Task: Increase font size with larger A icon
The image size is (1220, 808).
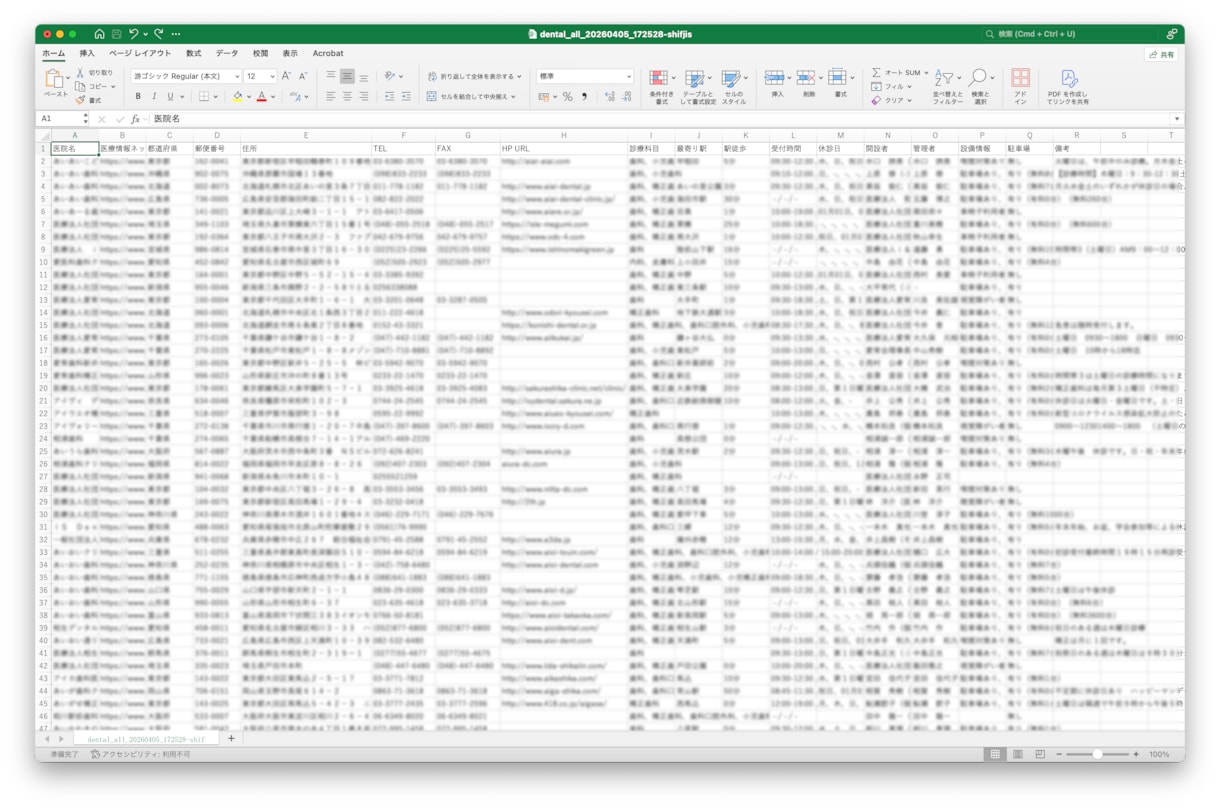Action: (x=286, y=76)
